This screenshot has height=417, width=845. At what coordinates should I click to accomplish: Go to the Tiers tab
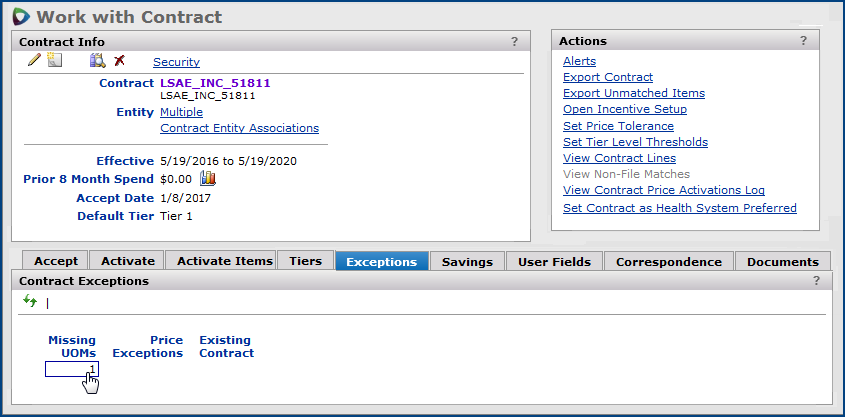click(x=305, y=261)
